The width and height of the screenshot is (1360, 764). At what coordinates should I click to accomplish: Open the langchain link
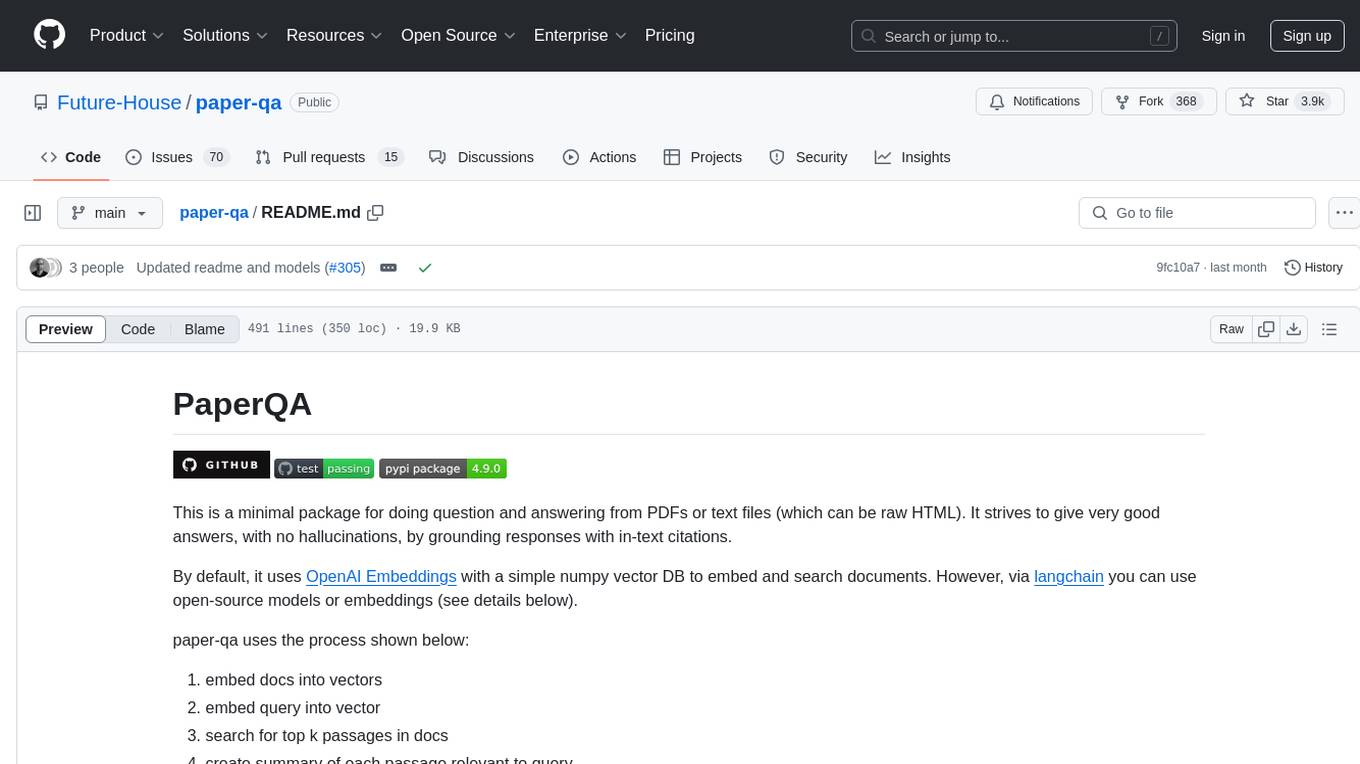pyautogui.click(x=1069, y=576)
